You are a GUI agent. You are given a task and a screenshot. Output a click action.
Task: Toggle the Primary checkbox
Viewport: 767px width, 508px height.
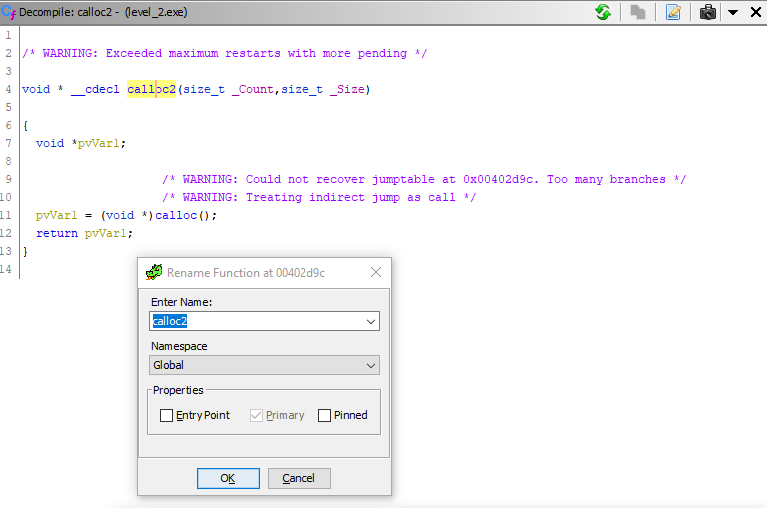[256, 416]
